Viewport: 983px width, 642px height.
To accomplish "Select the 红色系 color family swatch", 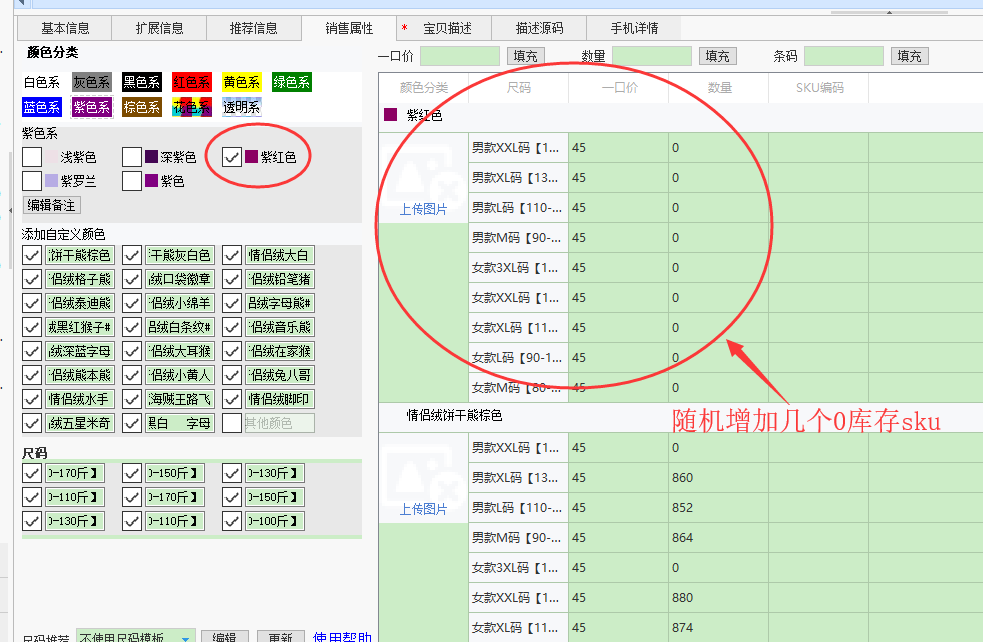I will tap(191, 82).
